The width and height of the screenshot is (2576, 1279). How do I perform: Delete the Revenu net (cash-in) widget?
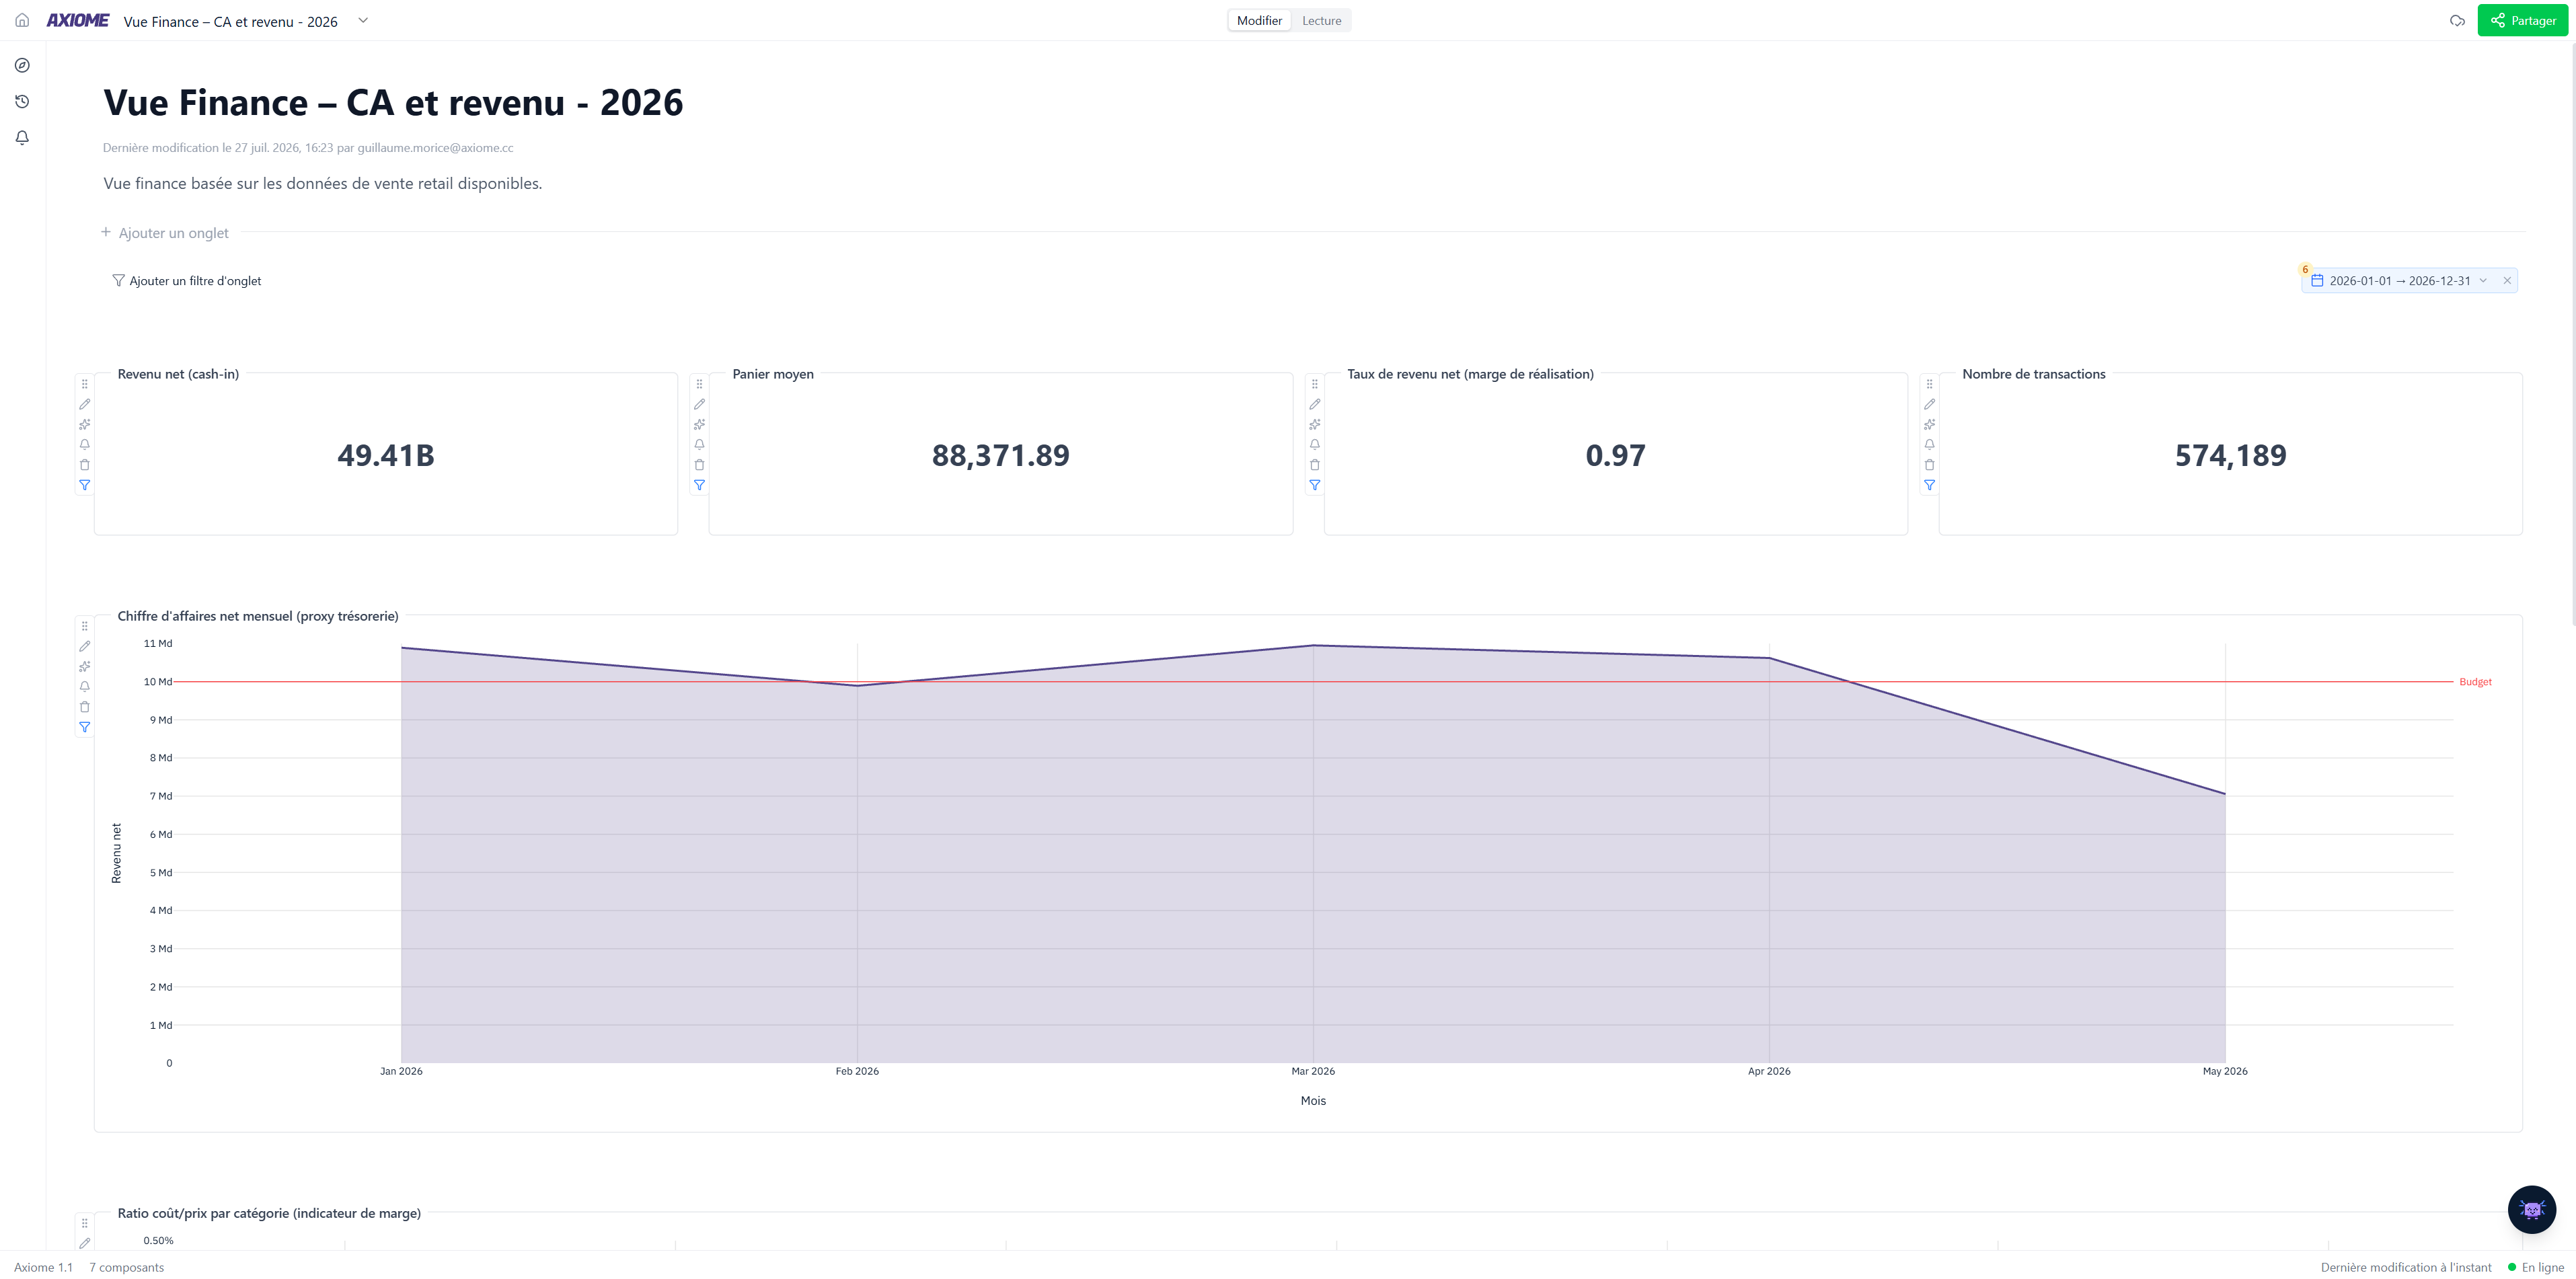coord(84,465)
